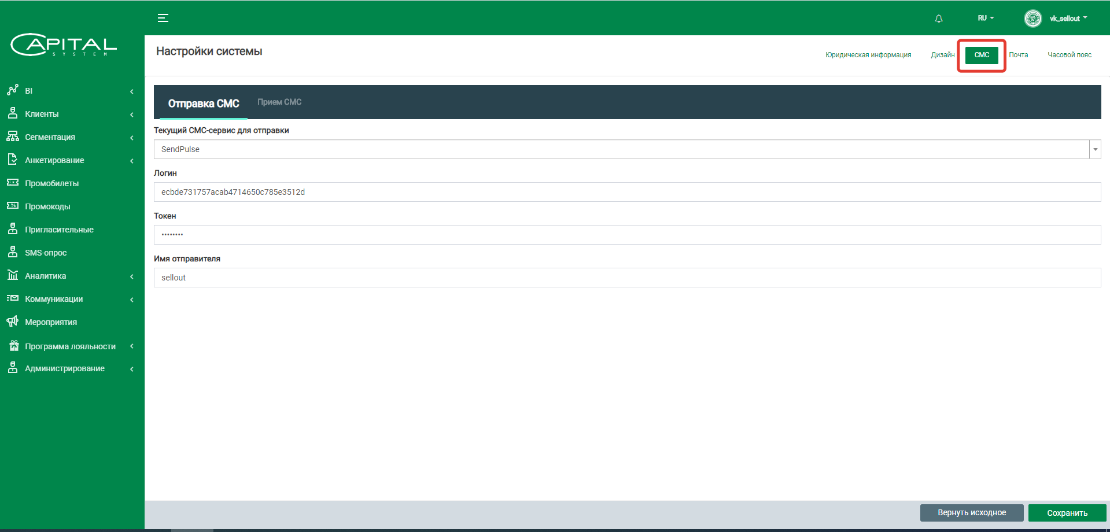
Task: Open the Промобилеты menu item
Action: (52, 183)
